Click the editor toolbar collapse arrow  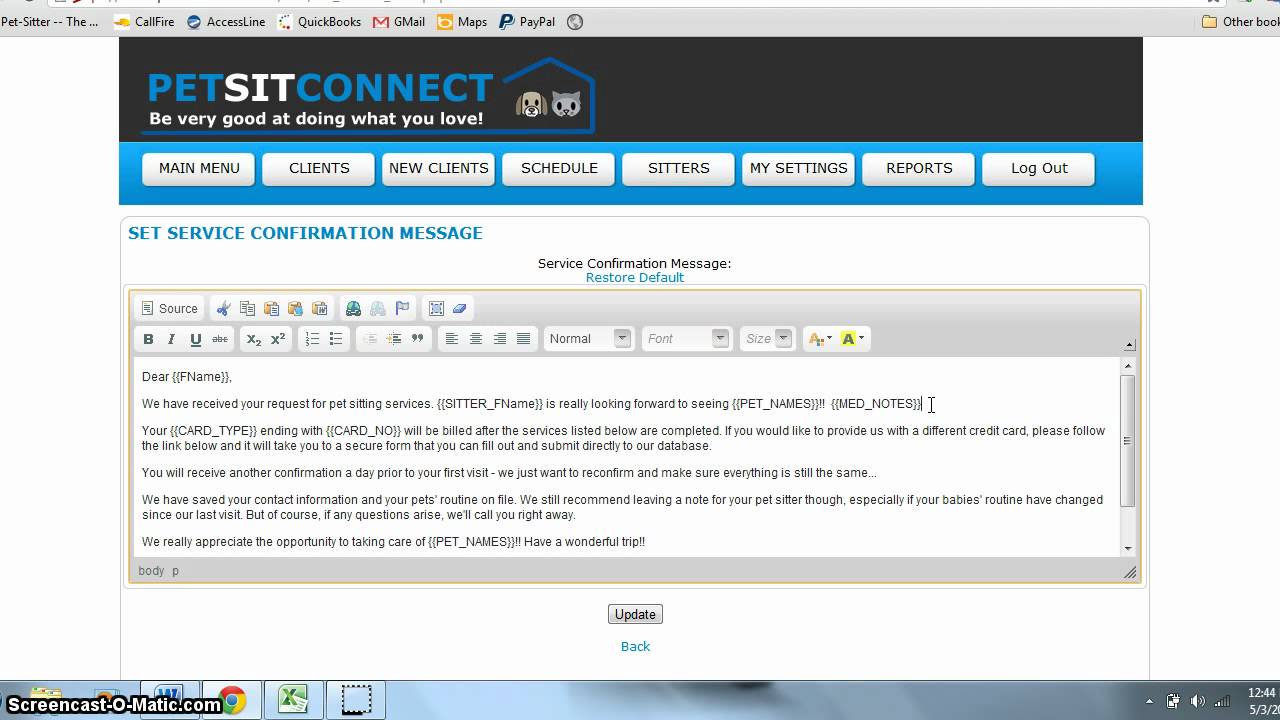click(1129, 345)
